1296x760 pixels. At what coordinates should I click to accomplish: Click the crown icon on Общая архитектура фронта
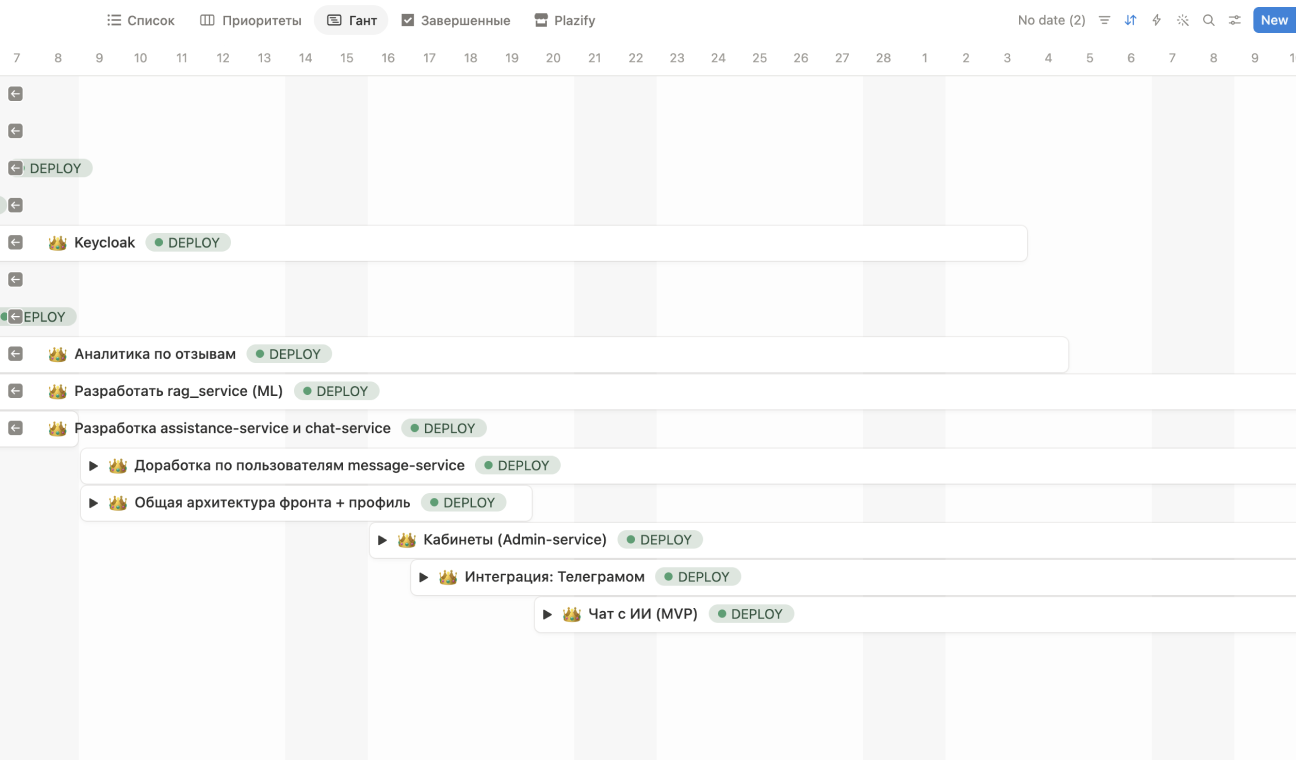118,503
